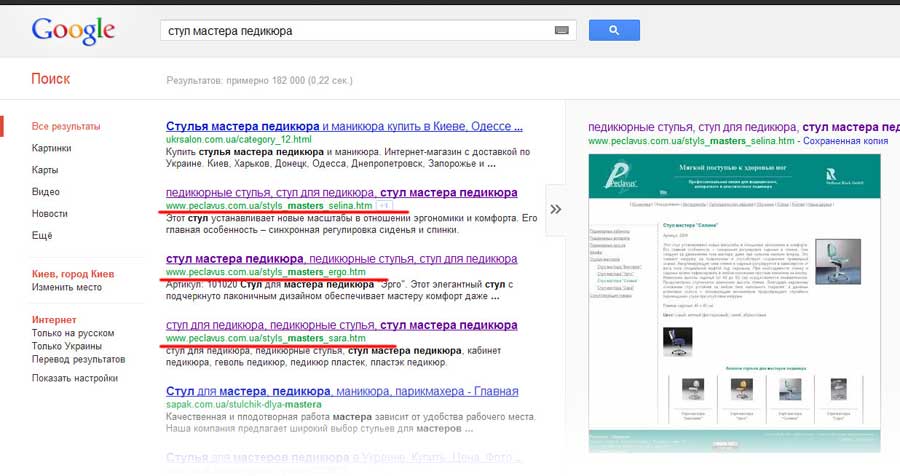
Task: Click 'Киев, город Киев' location text
Action: 73,274
